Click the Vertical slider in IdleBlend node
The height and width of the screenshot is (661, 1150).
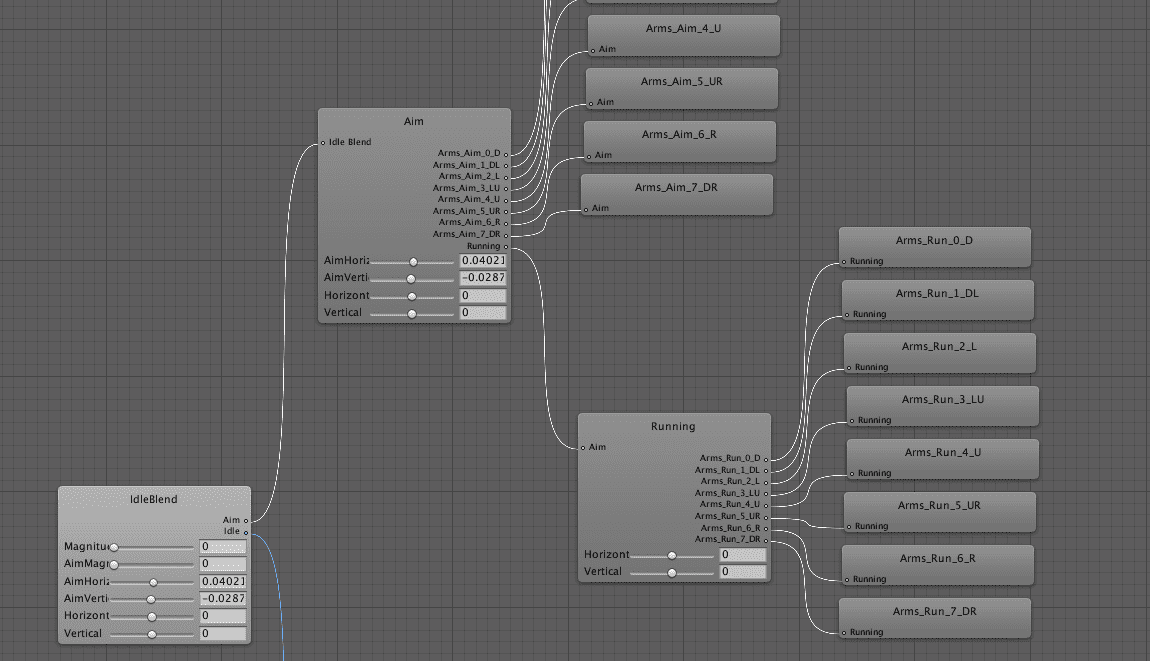tap(152, 634)
